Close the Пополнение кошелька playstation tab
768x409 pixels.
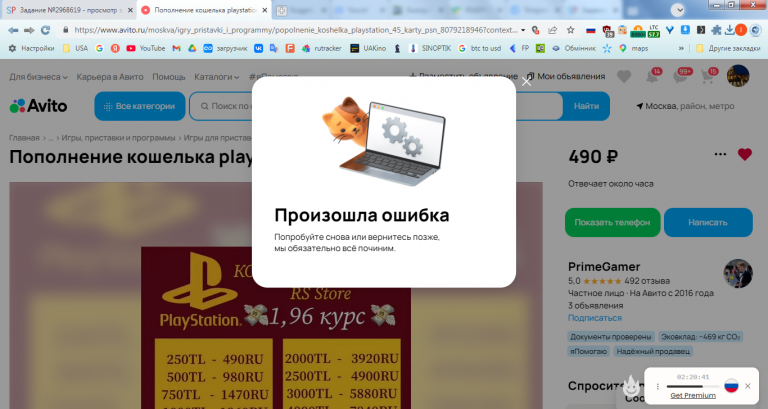point(264,10)
